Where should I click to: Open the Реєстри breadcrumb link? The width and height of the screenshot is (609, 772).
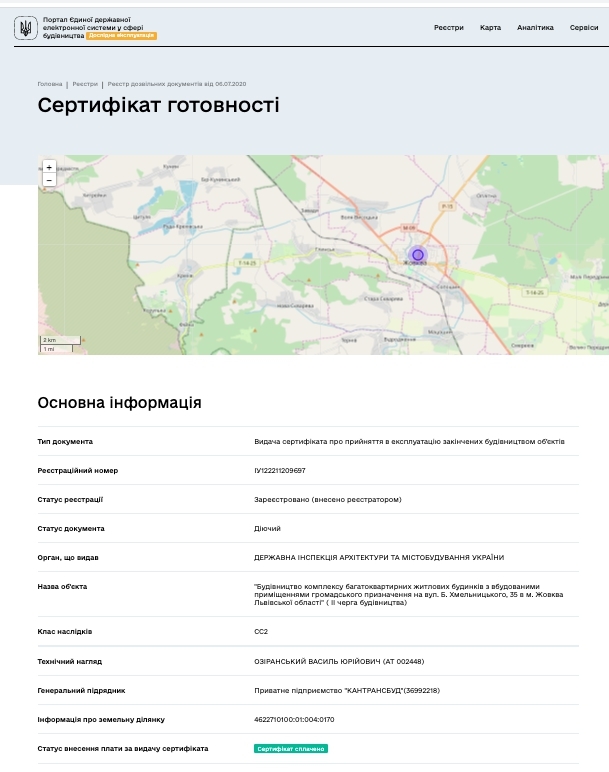[x=85, y=84]
